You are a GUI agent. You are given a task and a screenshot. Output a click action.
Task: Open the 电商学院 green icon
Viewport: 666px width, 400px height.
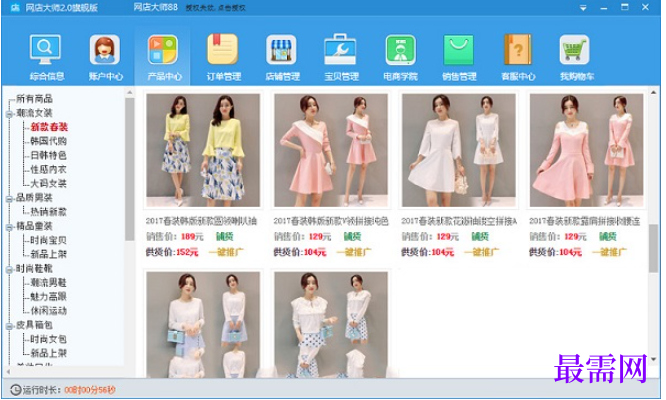click(x=400, y=50)
